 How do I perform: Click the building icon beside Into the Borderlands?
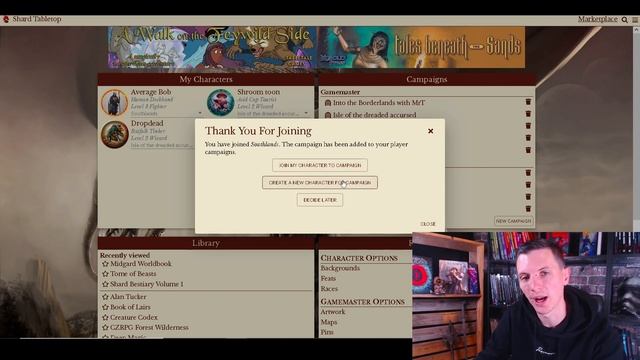[x=327, y=103]
